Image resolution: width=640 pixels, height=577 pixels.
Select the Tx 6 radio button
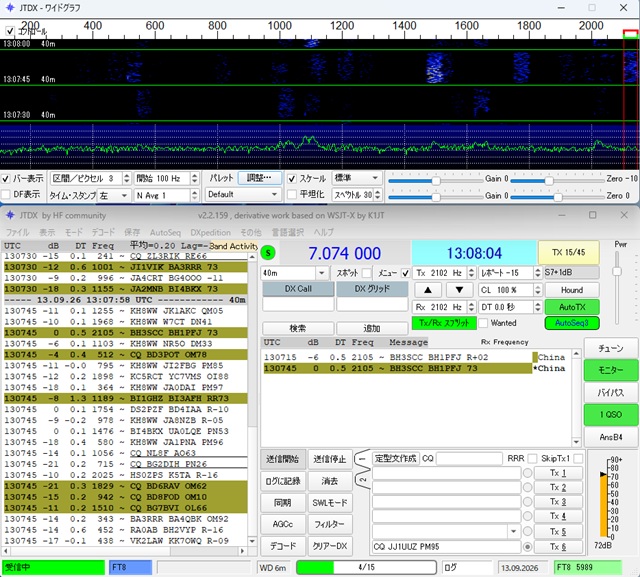(x=527, y=547)
